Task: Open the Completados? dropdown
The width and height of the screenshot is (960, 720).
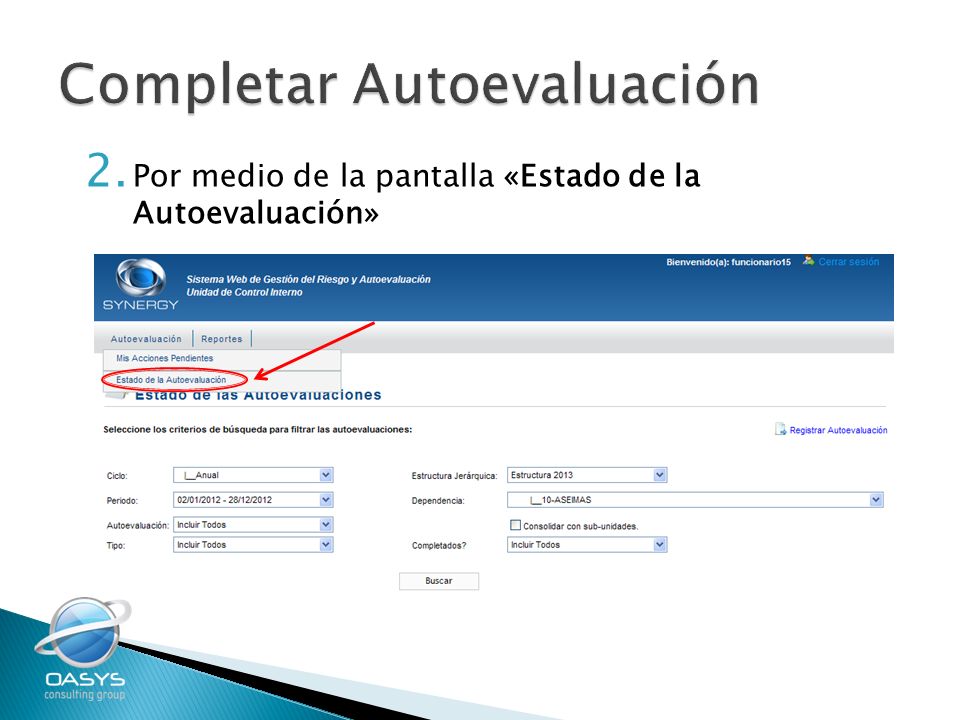Action: click(587, 544)
